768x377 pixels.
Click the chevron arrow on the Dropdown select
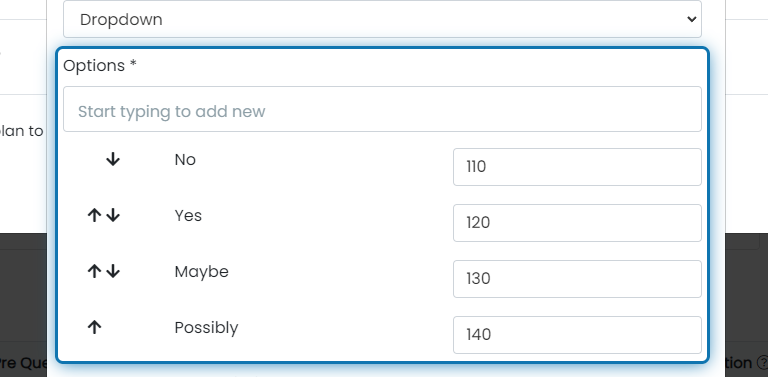(x=691, y=19)
